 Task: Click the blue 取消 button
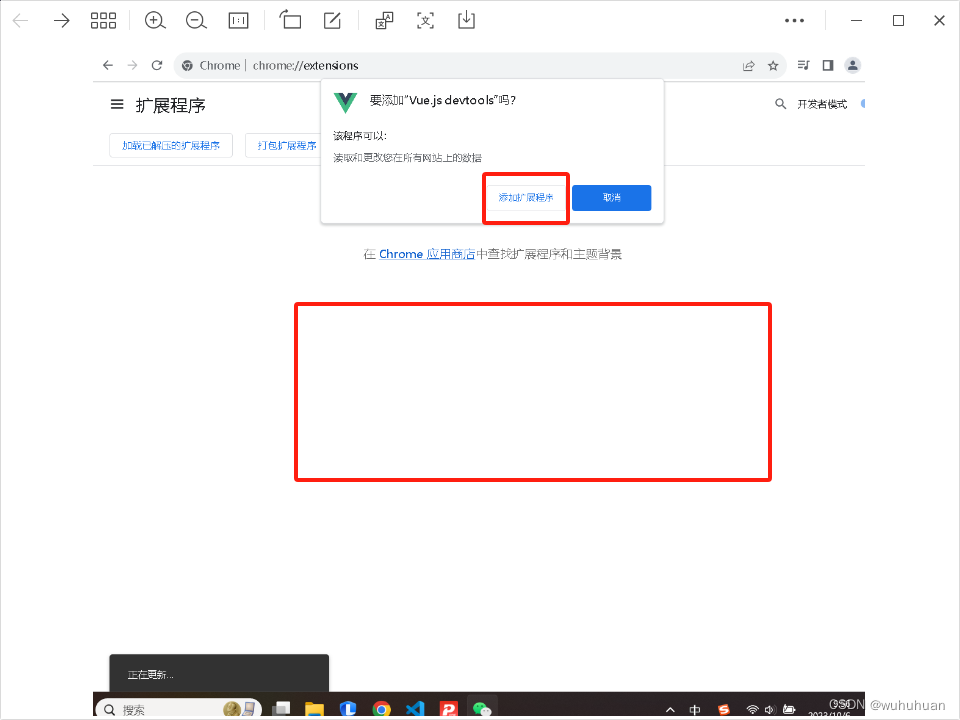click(x=612, y=198)
